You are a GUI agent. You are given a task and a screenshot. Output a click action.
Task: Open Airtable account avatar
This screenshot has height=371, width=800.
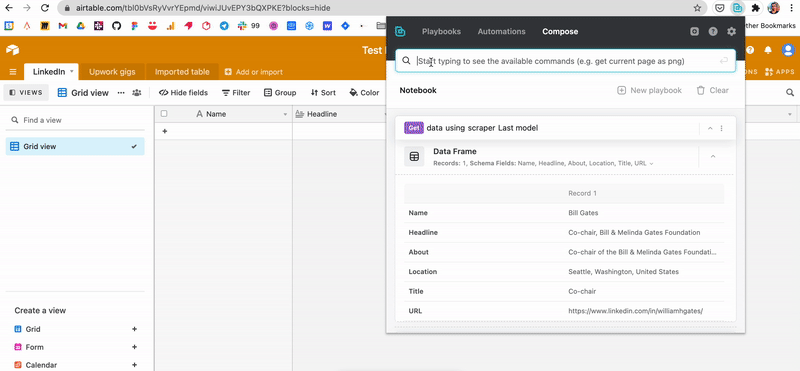(788, 50)
